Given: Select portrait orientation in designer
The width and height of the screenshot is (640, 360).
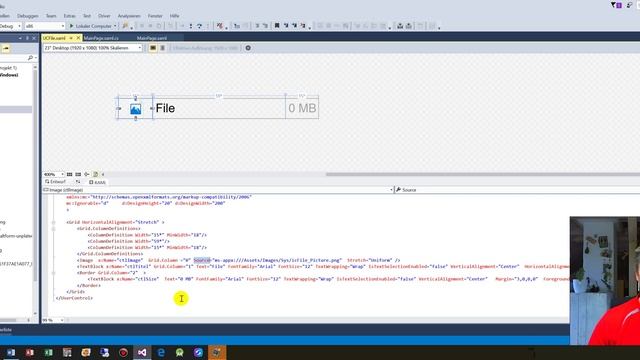Looking at the screenshot, I should [x=162, y=48].
